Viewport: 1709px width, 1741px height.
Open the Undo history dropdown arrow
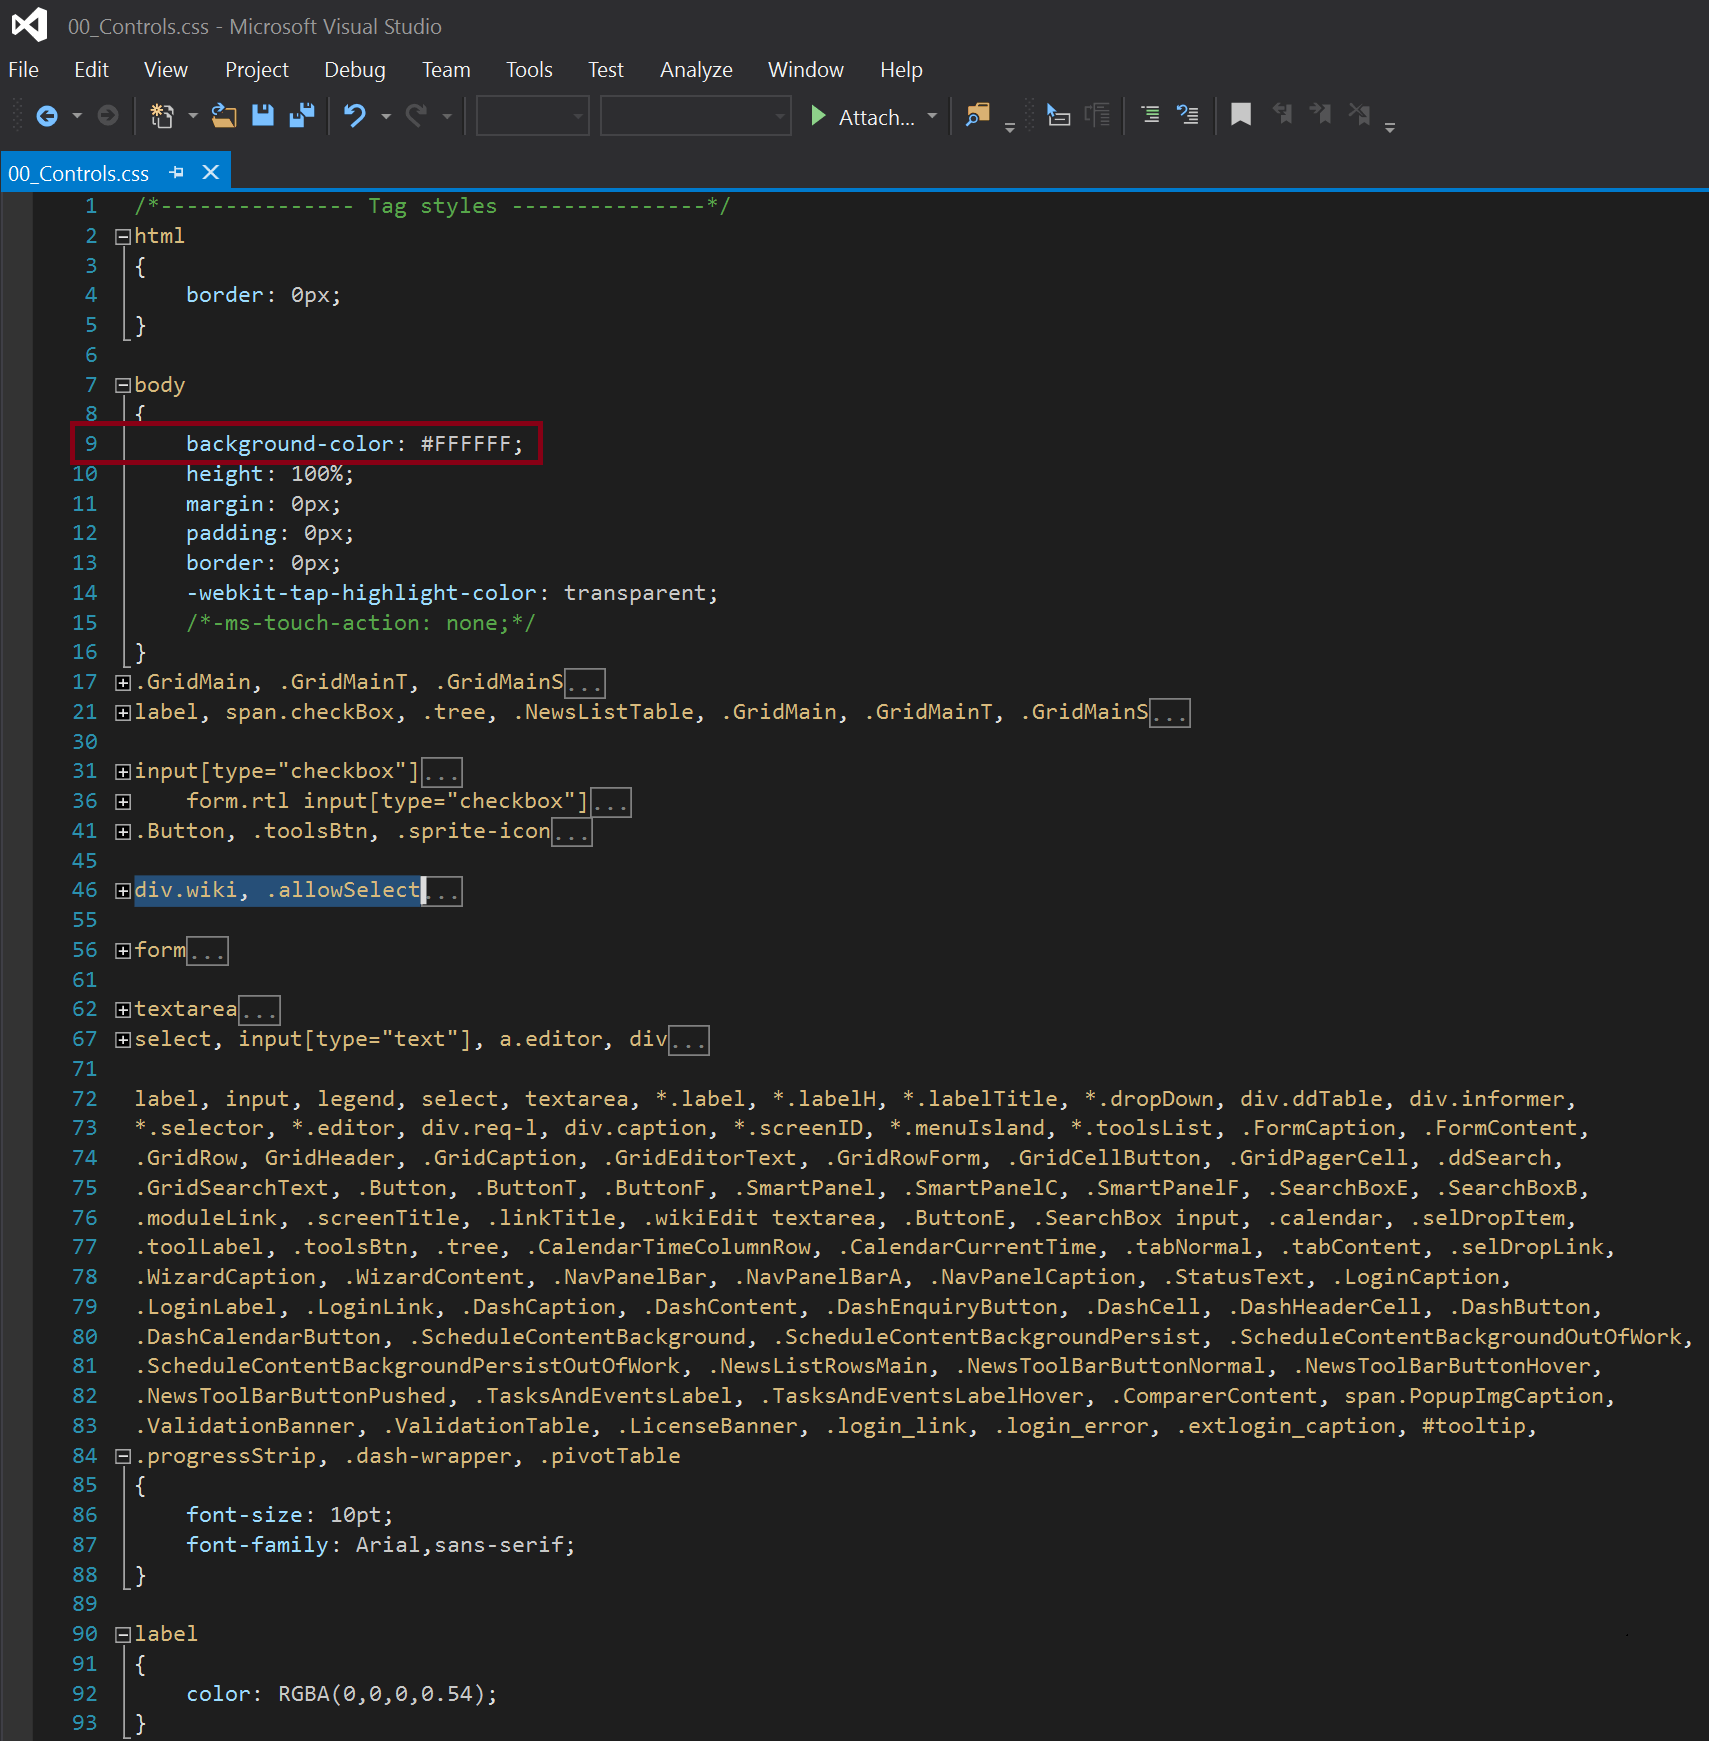[386, 116]
